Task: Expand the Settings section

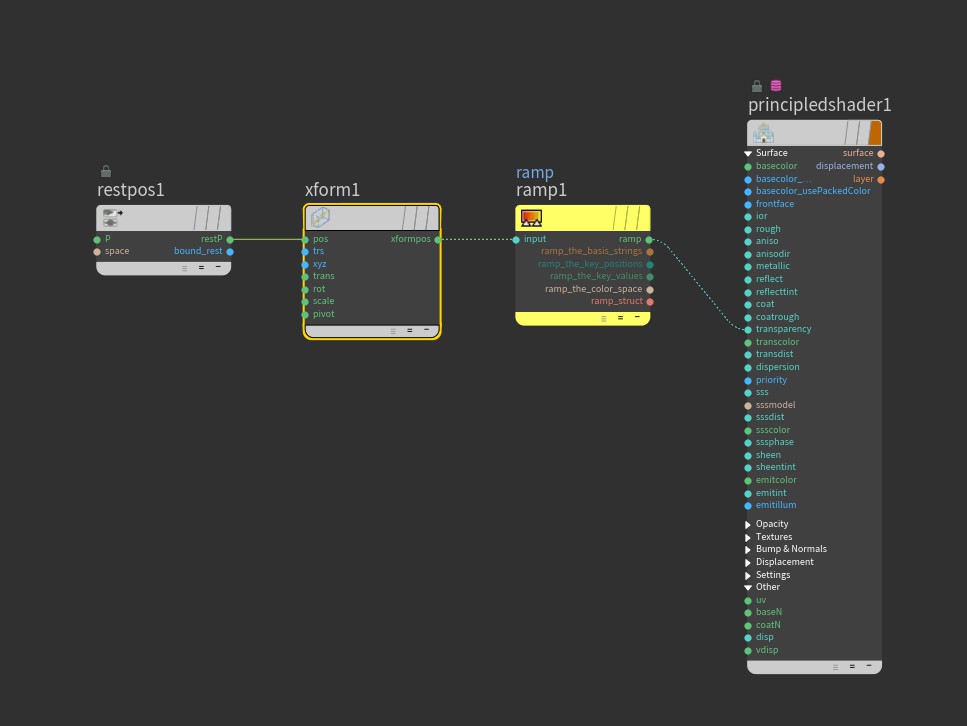Action: 748,575
